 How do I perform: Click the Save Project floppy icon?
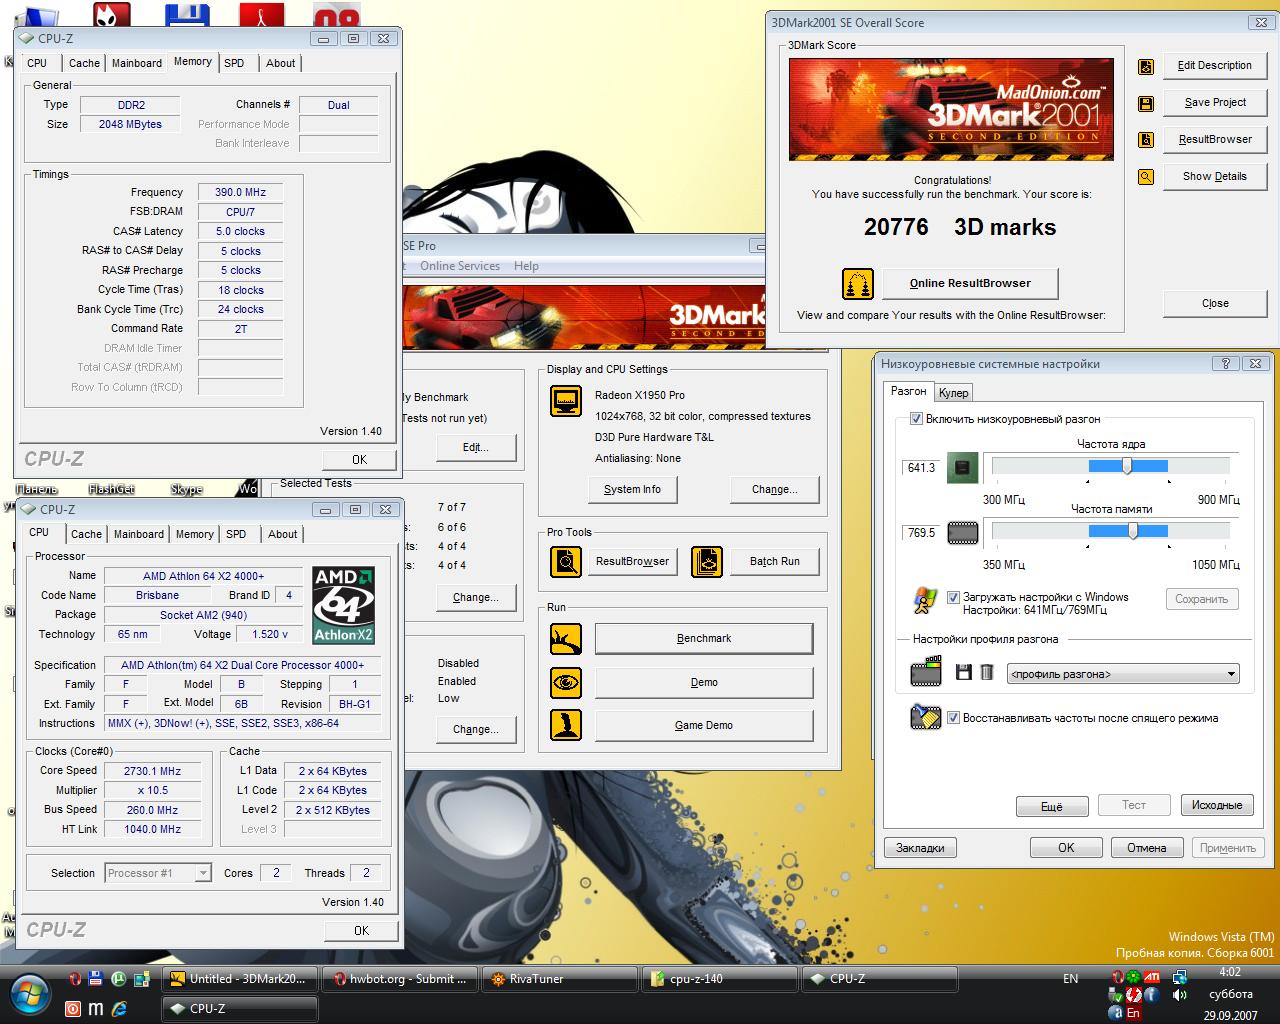tap(1146, 103)
